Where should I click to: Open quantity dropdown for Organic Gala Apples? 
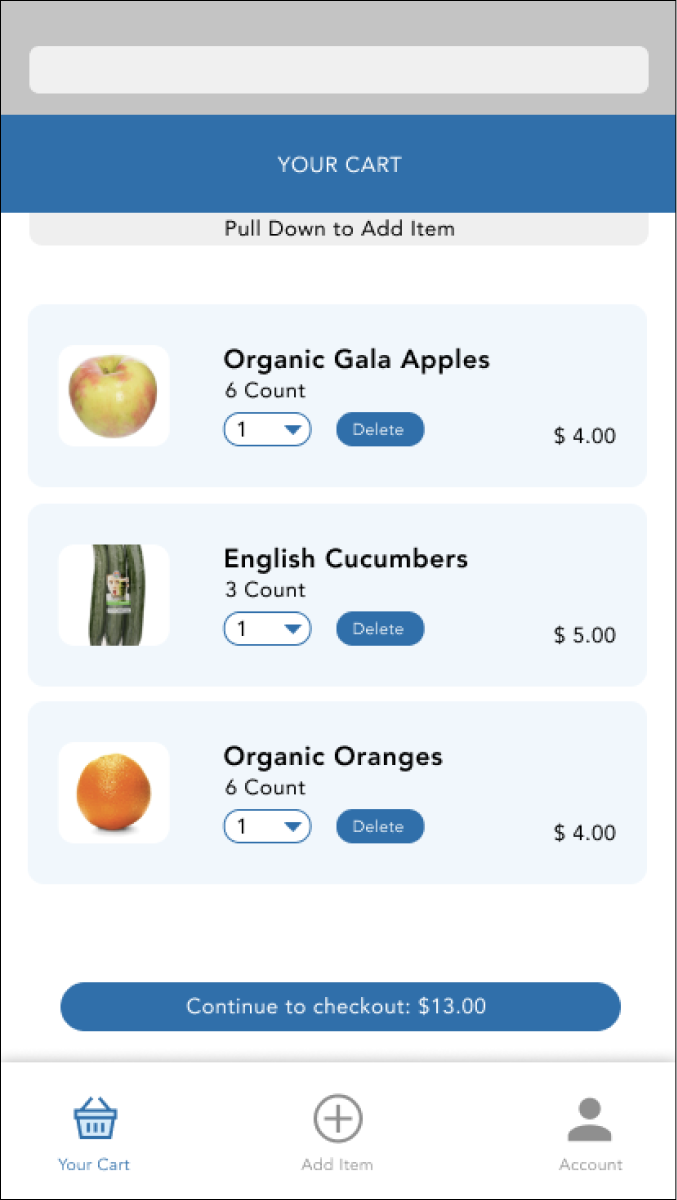click(x=267, y=430)
